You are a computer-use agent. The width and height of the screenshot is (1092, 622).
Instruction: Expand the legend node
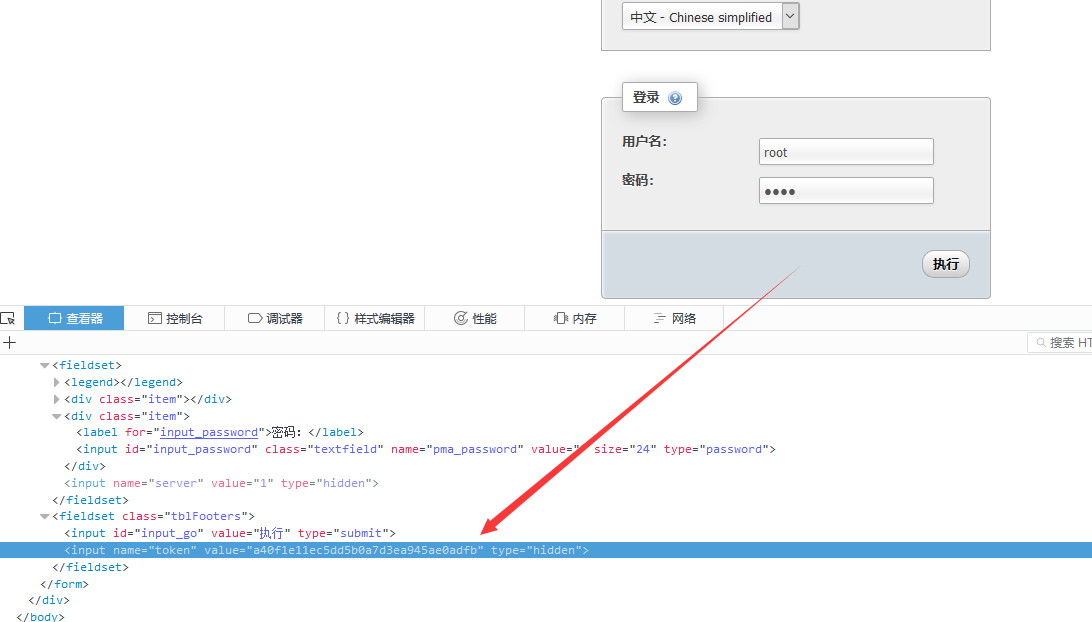tap(56, 382)
